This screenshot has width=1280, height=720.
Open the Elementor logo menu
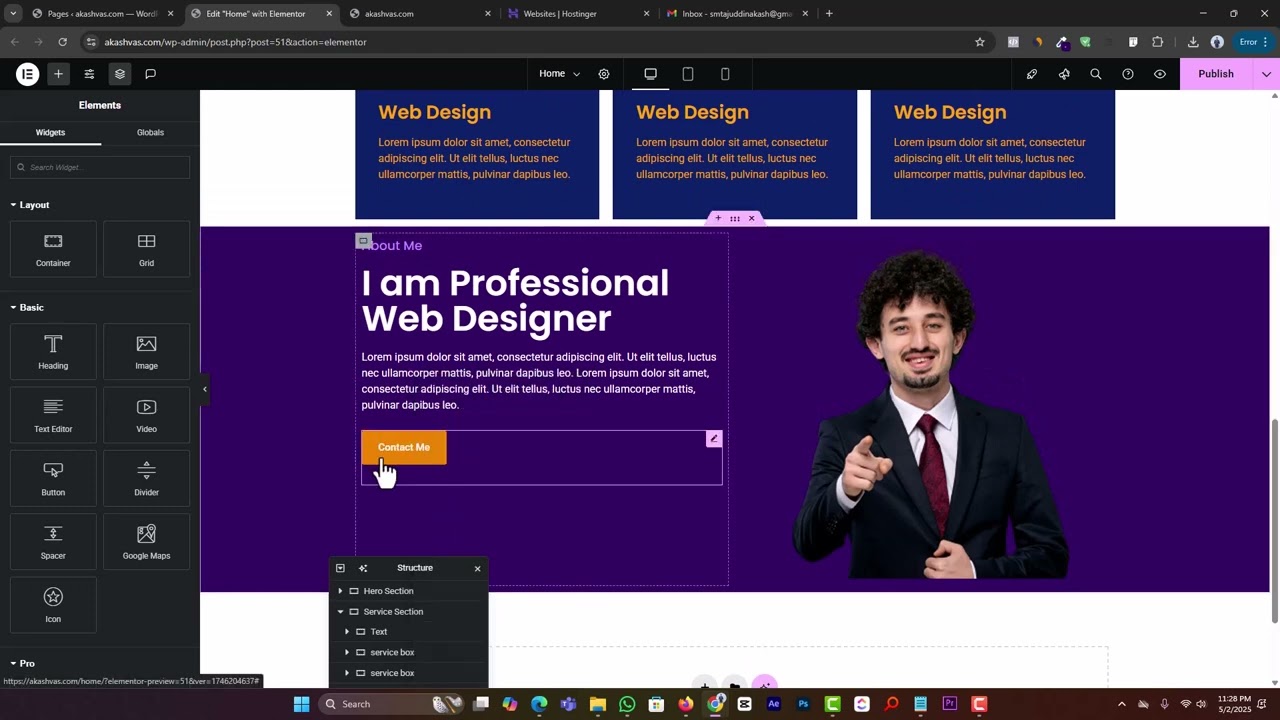pyautogui.click(x=28, y=74)
